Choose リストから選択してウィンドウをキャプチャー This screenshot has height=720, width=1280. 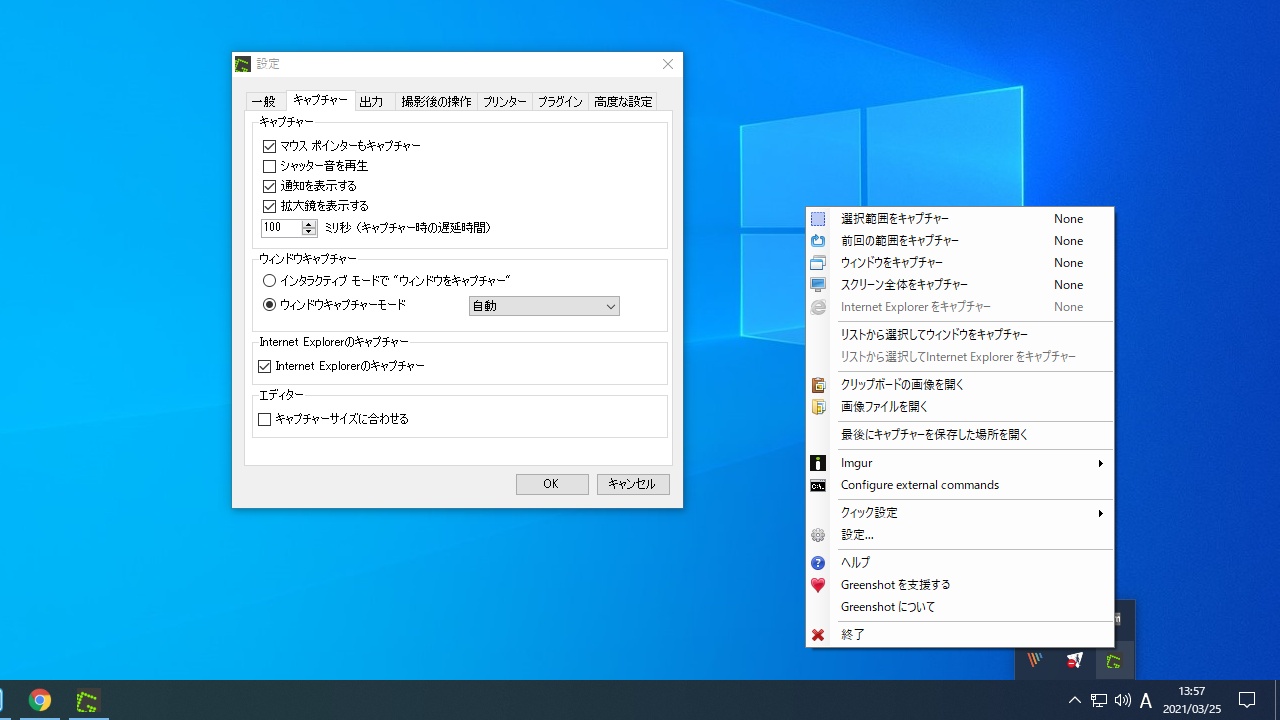(x=960, y=335)
